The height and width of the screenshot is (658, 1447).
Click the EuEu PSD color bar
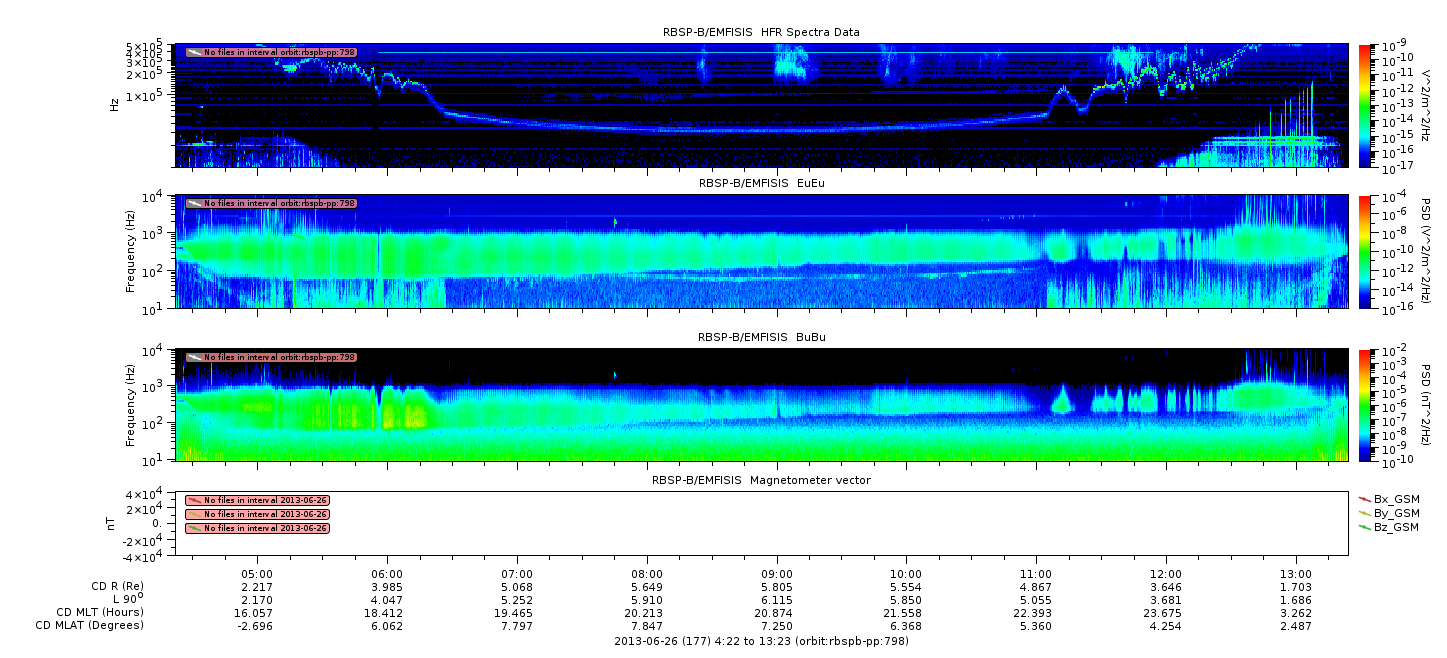pos(1365,251)
